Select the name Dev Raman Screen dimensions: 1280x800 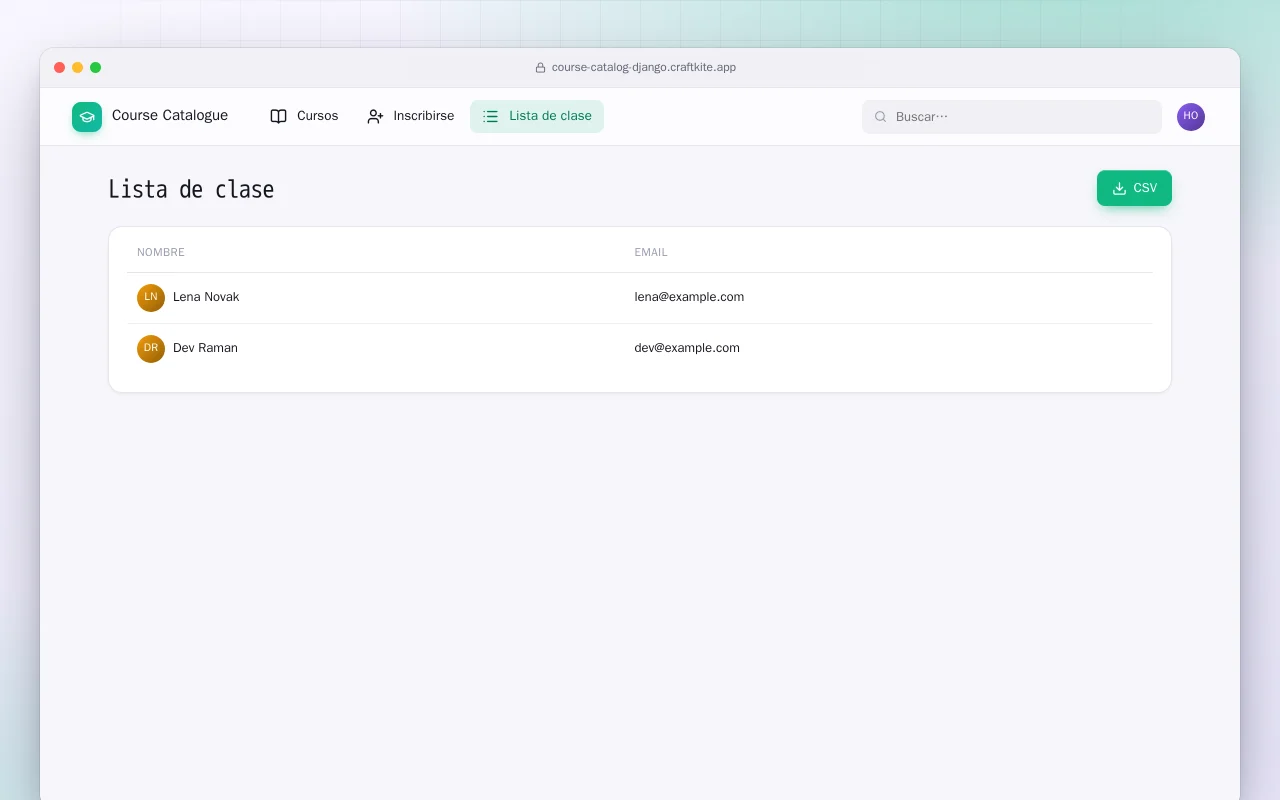tap(205, 348)
